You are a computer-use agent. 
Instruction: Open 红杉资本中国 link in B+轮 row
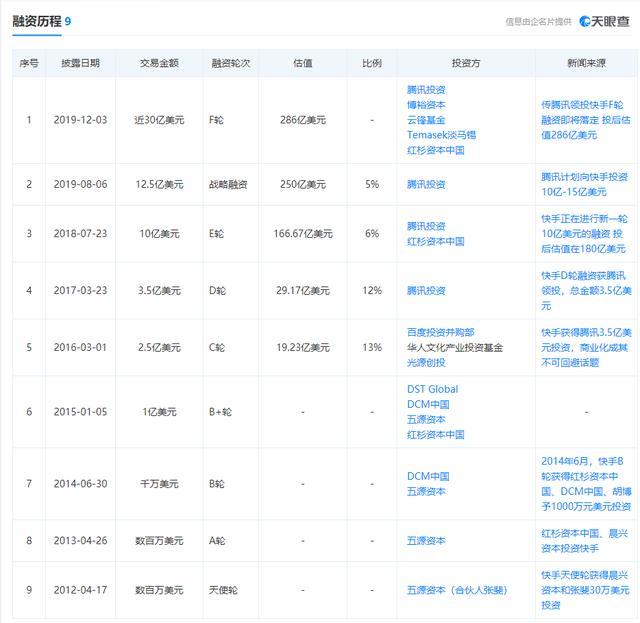pyautogui.click(x=436, y=435)
